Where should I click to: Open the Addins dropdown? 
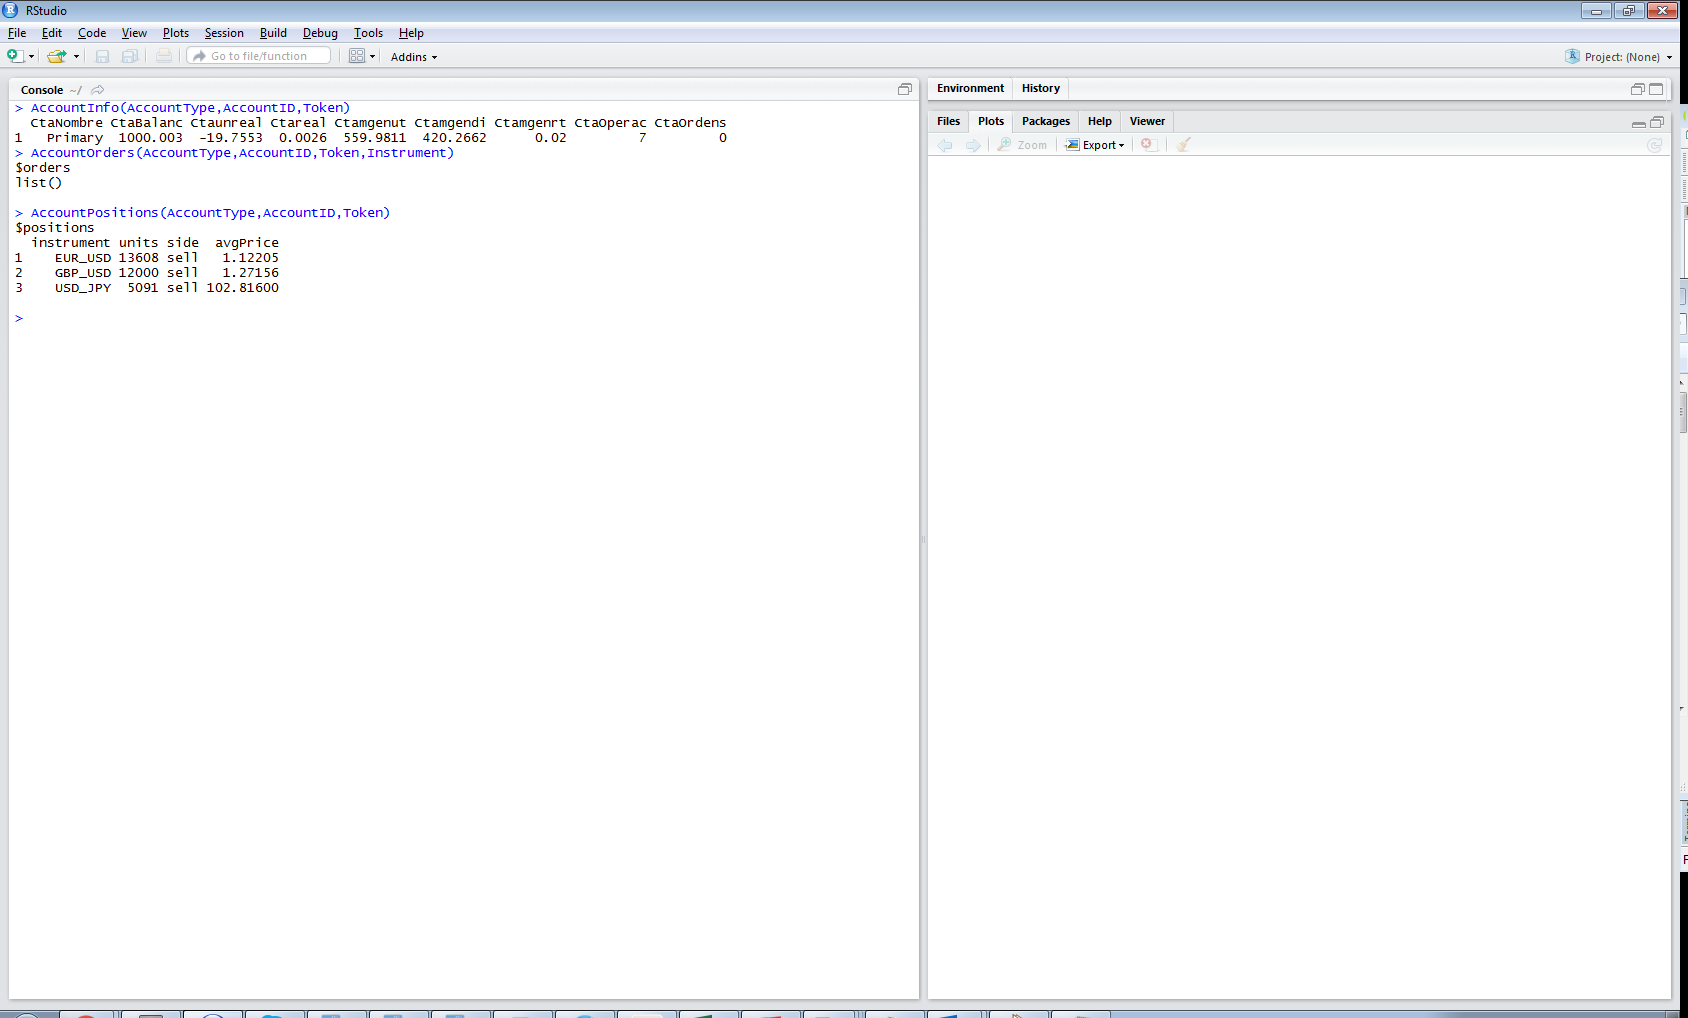pos(414,57)
